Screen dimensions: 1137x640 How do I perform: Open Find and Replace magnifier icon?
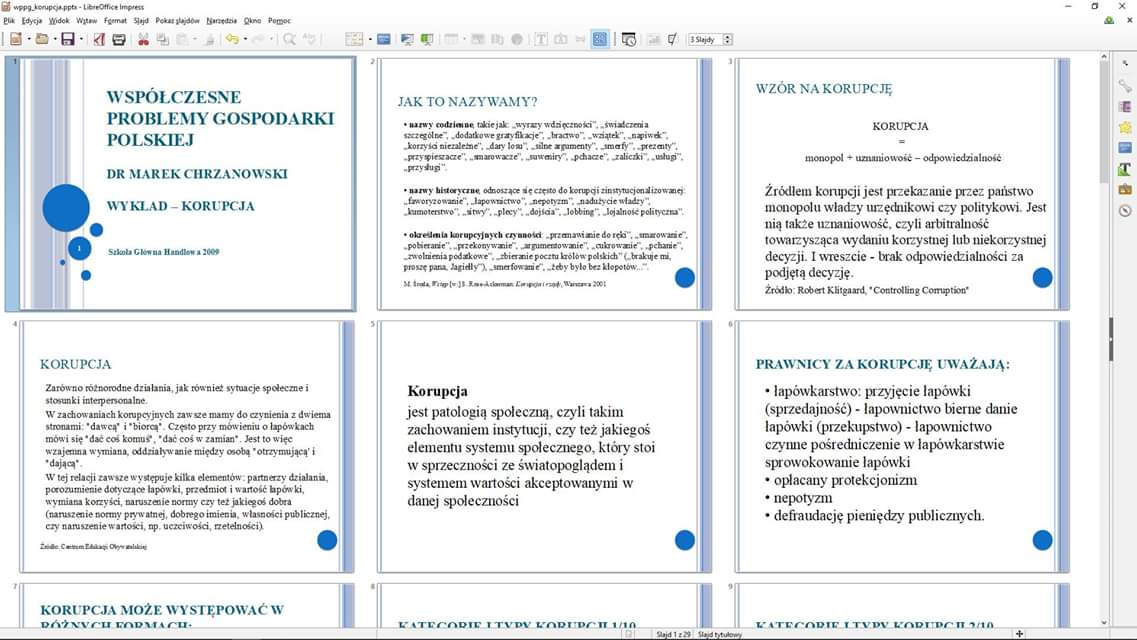click(x=289, y=39)
